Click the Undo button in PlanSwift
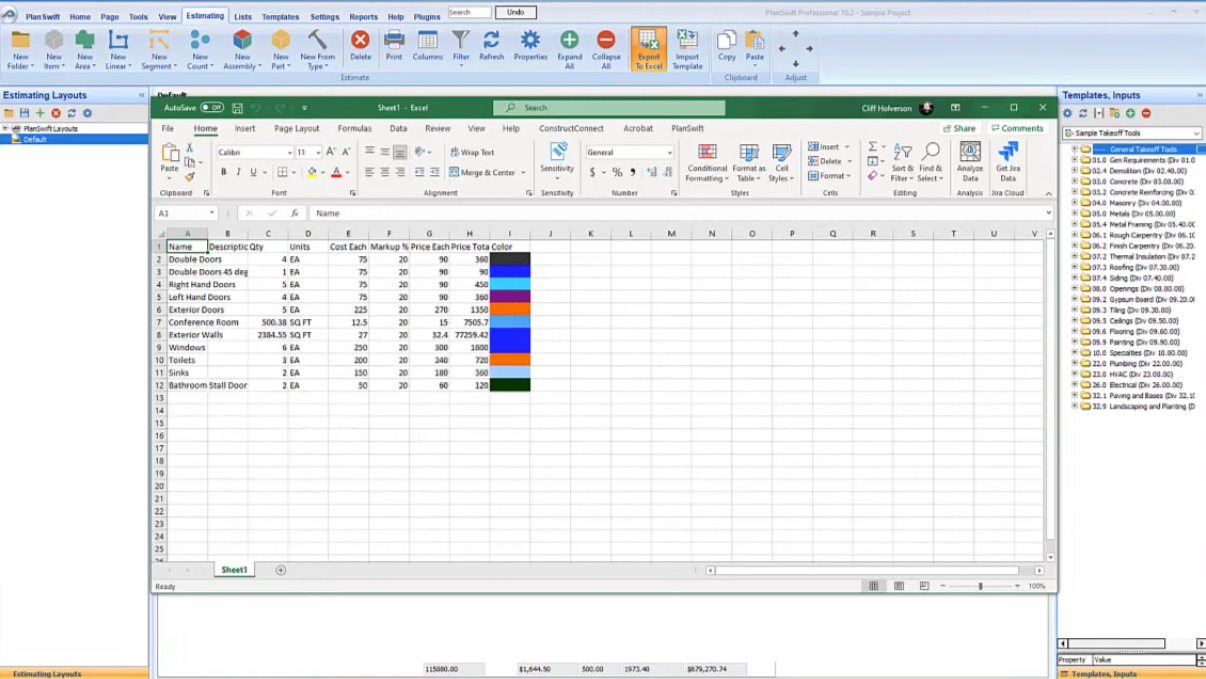The image size is (1206, 679). pos(515,12)
